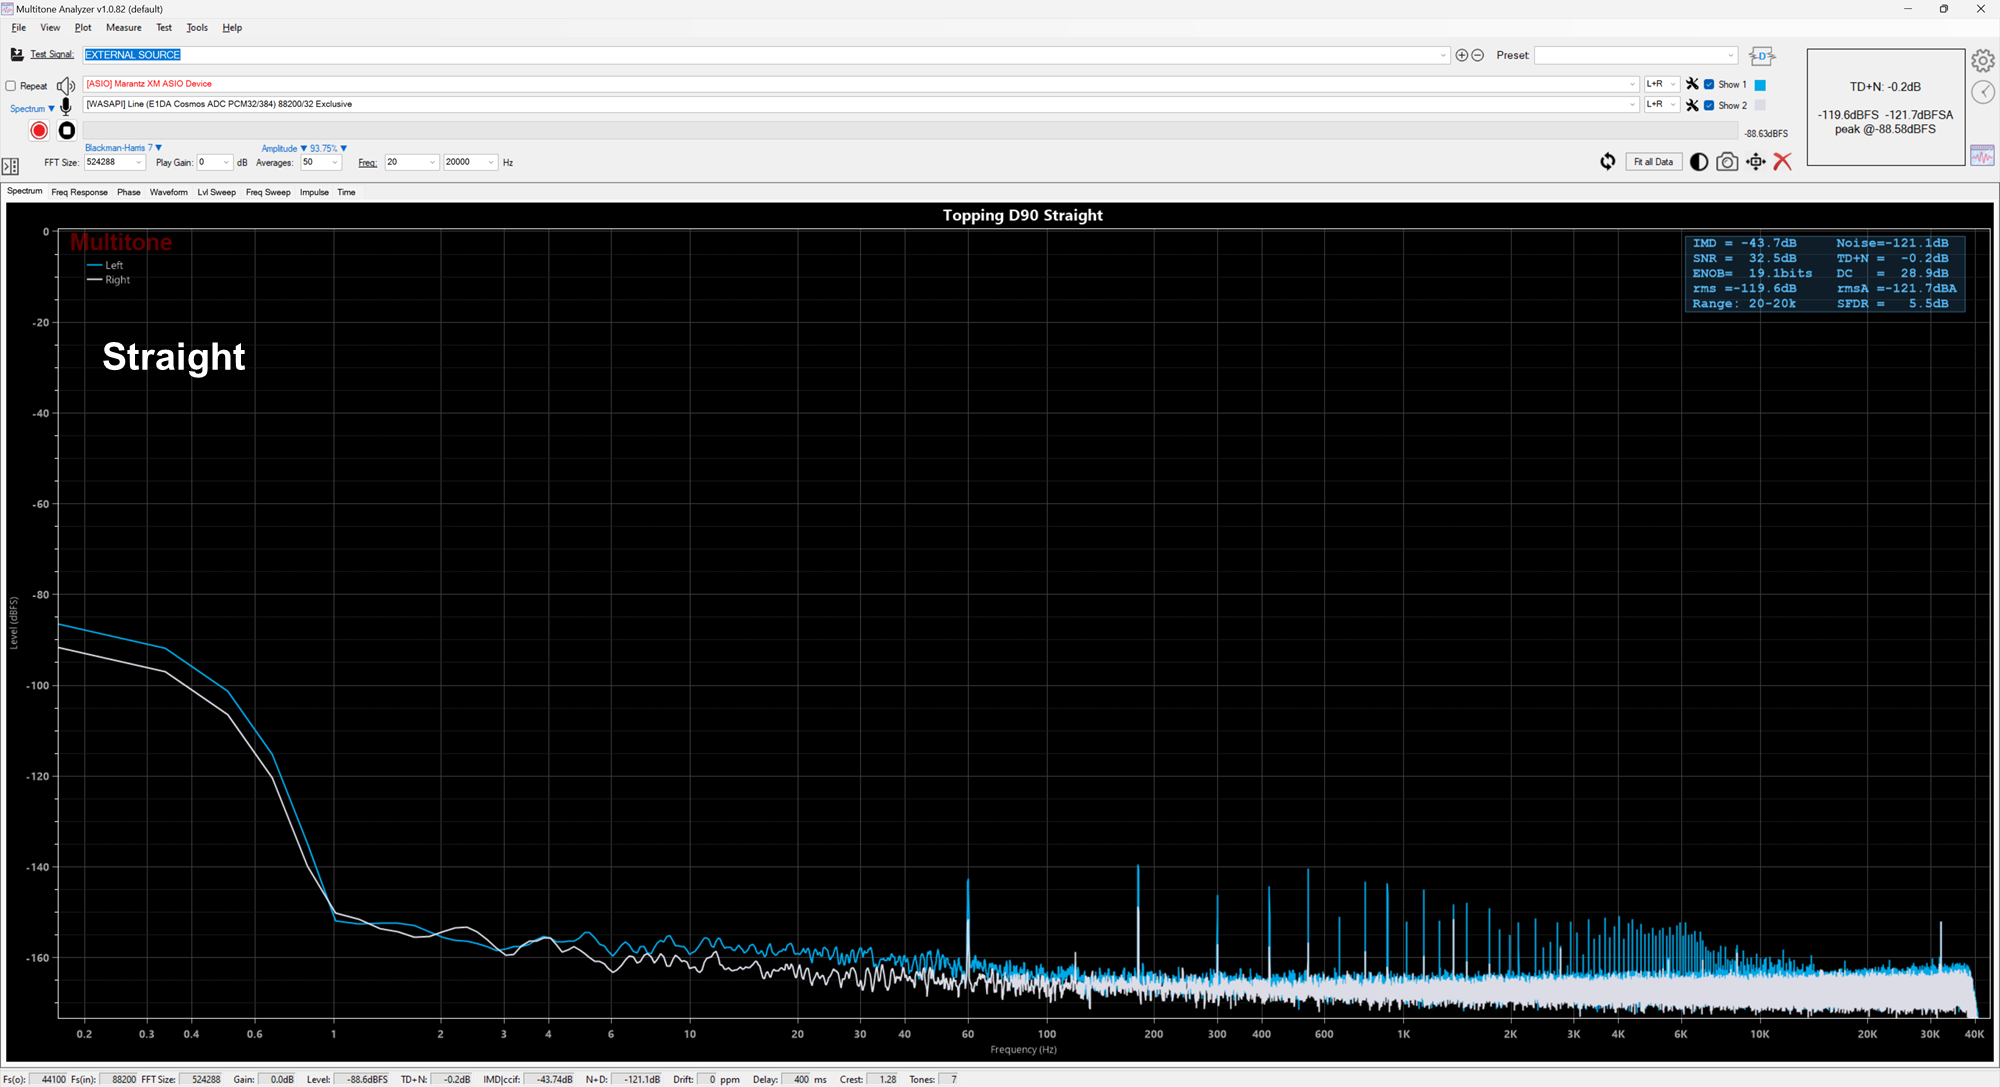Expand the Marantz ASIO output device dropdown
This screenshot has width=2000, height=1087.
pos(1632,84)
